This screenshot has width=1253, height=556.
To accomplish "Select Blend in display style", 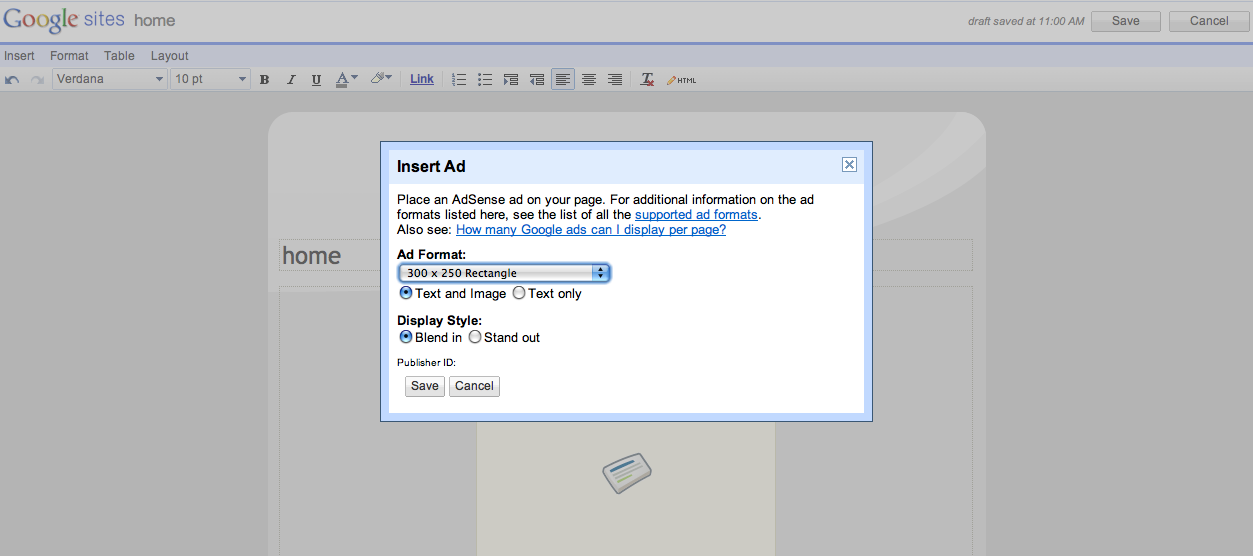I will pyautogui.click(x=406, y=337).
